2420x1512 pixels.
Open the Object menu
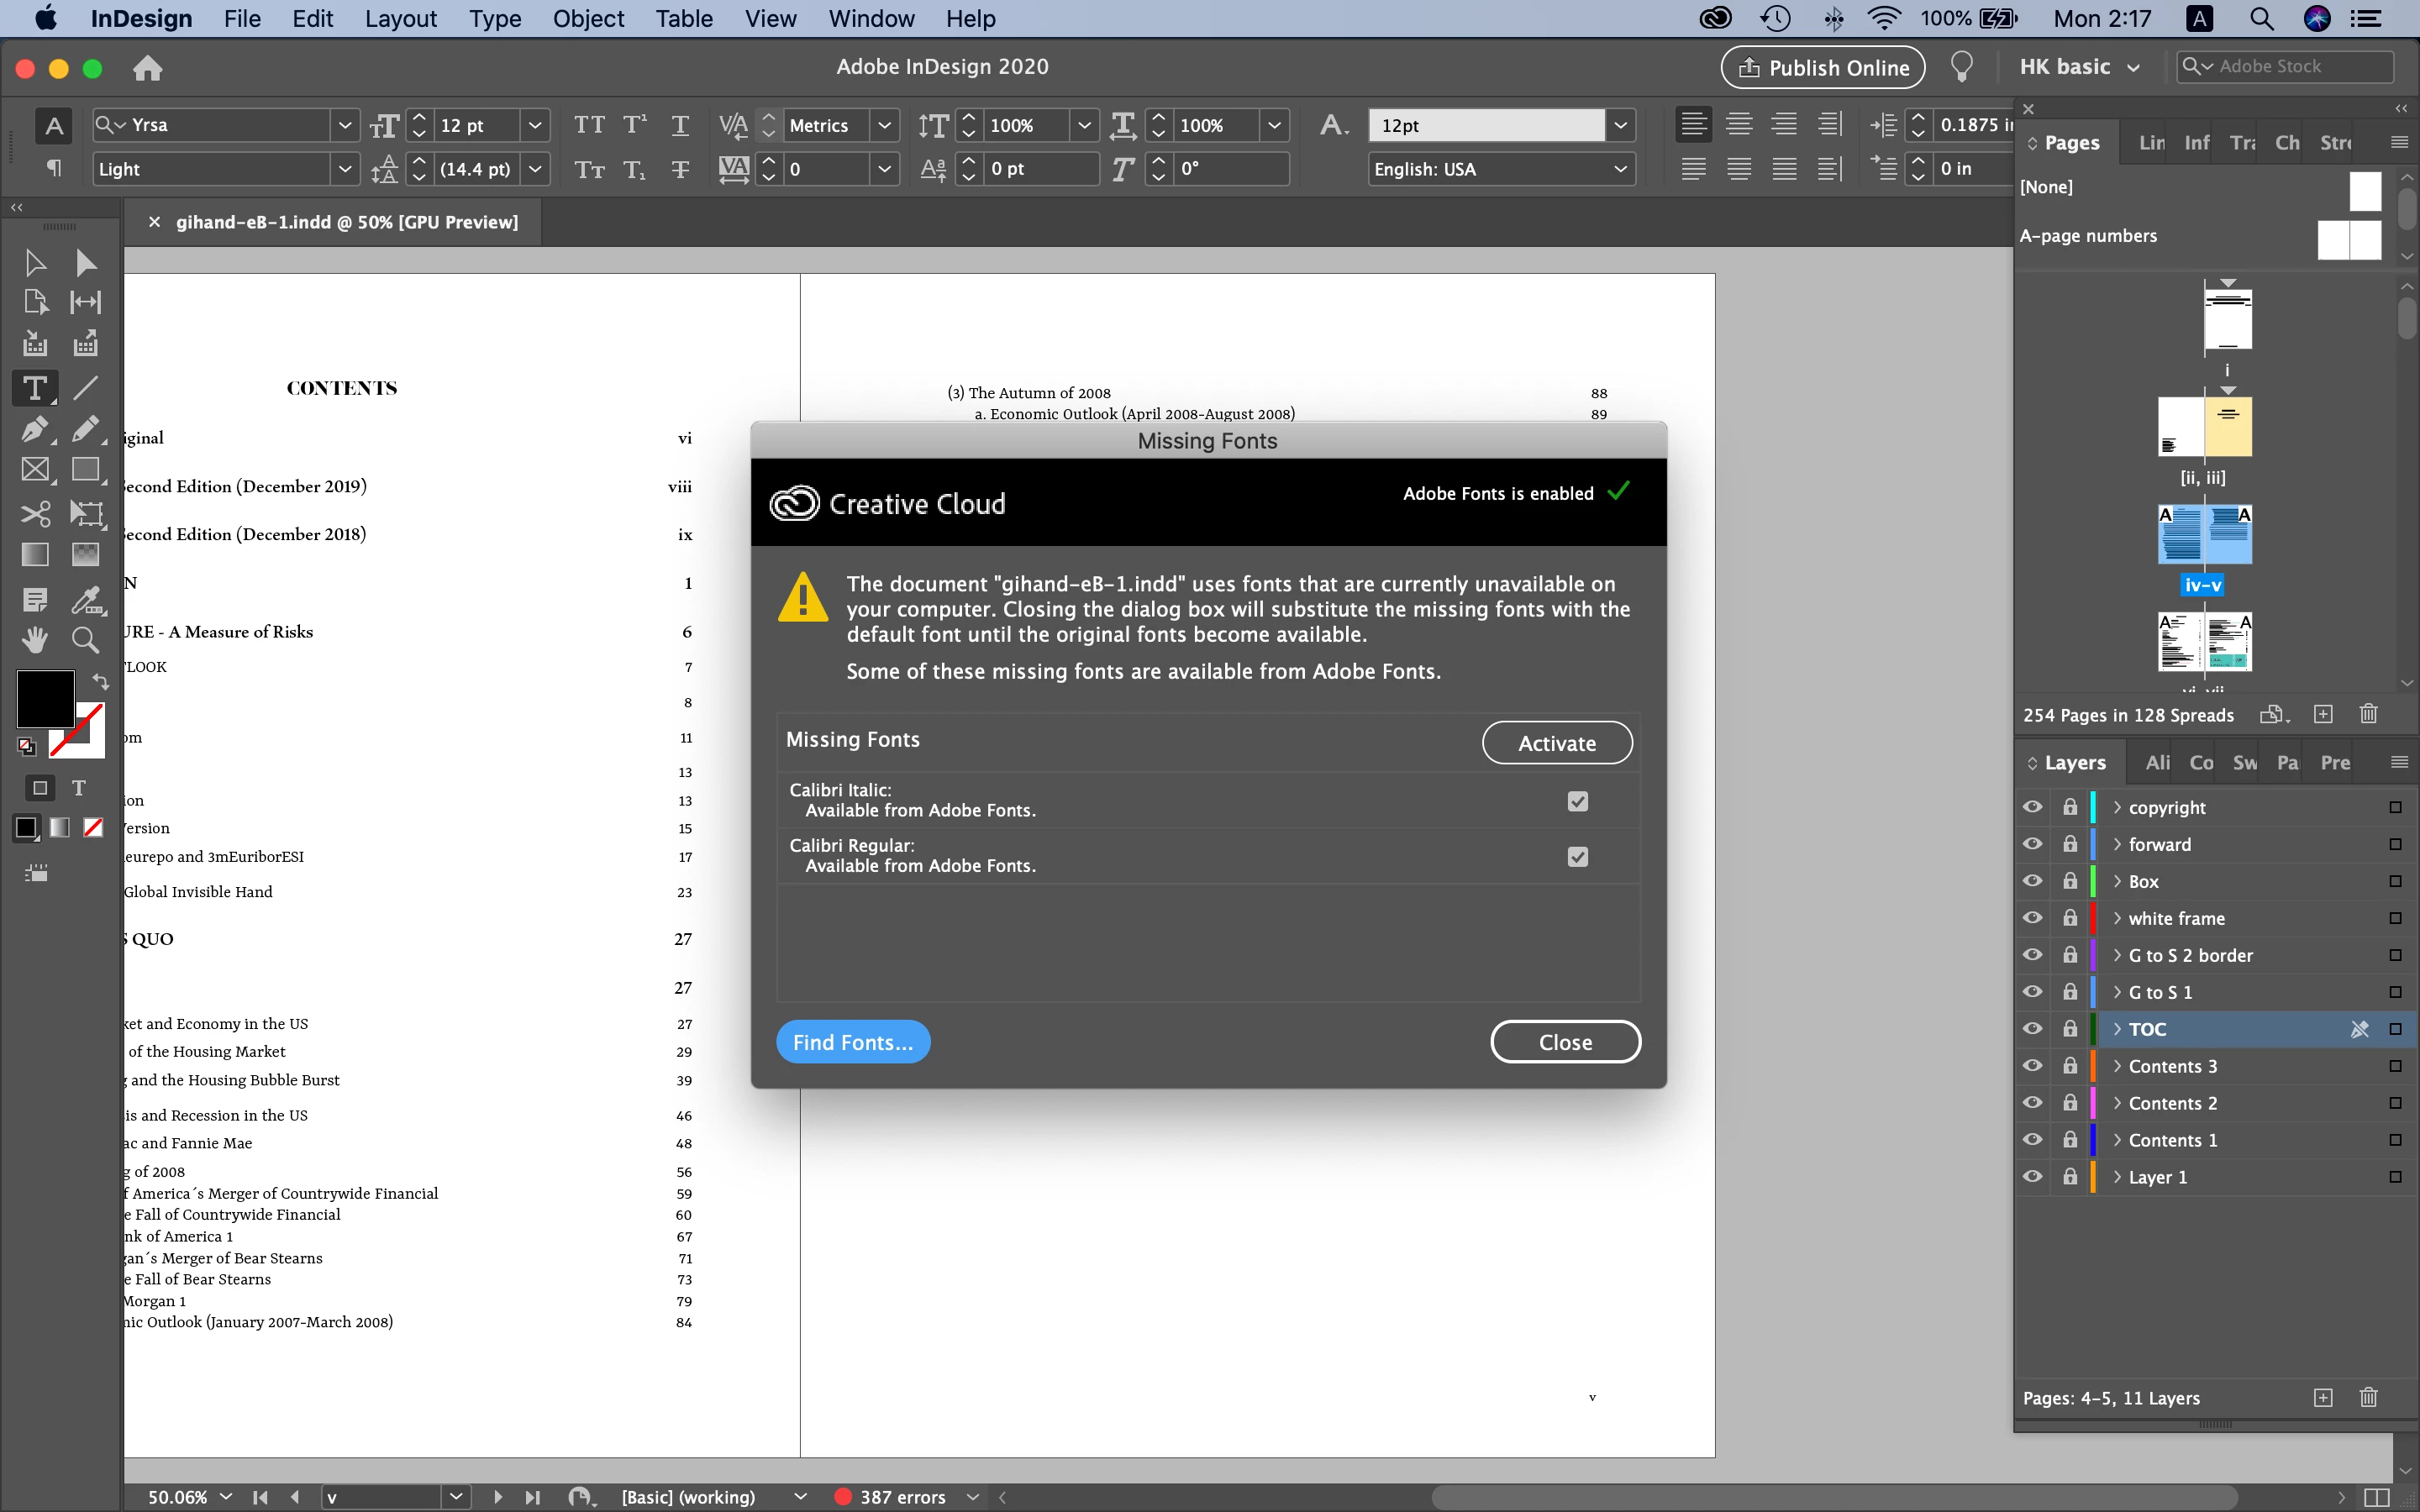pyautogui.click(x=588, y=19)
